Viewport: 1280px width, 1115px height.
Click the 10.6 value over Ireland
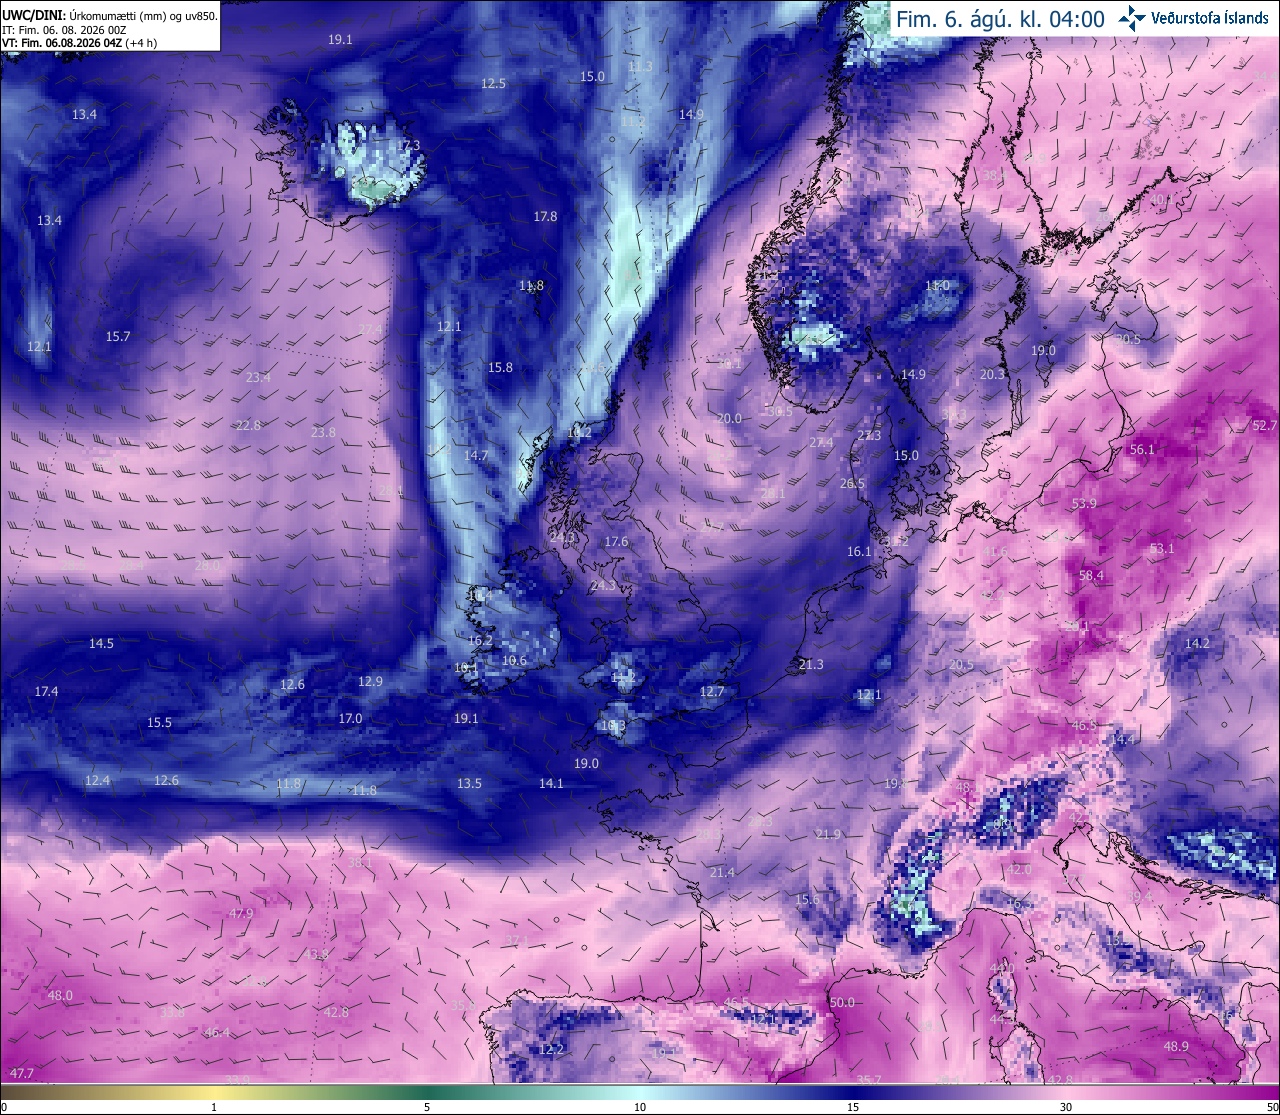click(x=514, y=661)
